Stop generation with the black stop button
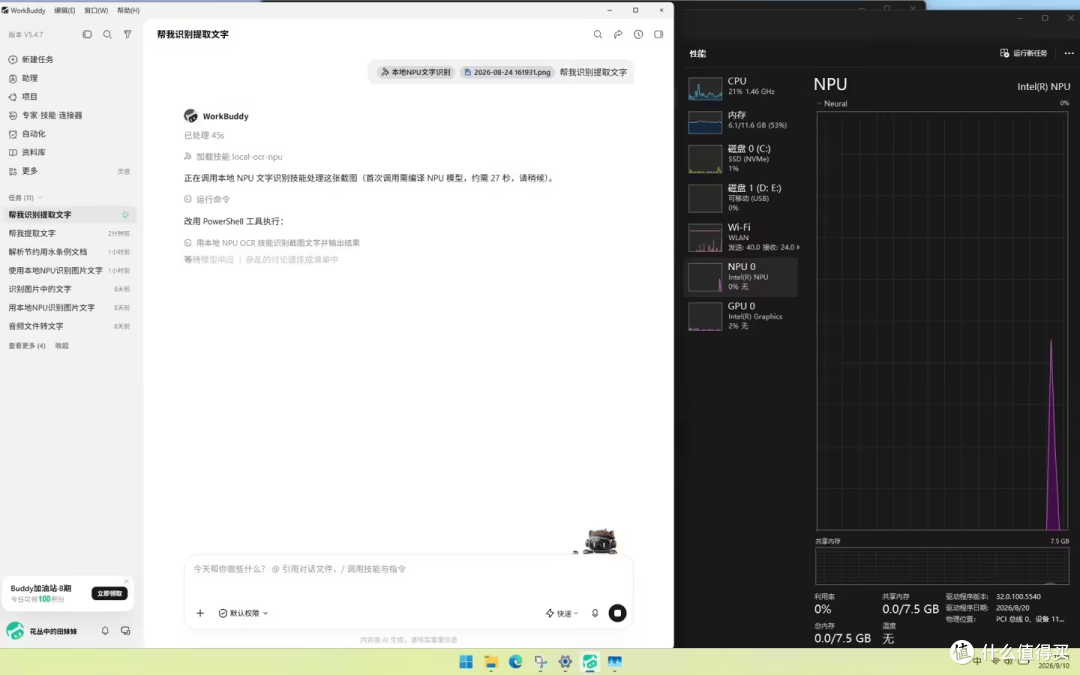This screenshot has width=1080, height=675. pyautogui.click(x=618, y=613)
